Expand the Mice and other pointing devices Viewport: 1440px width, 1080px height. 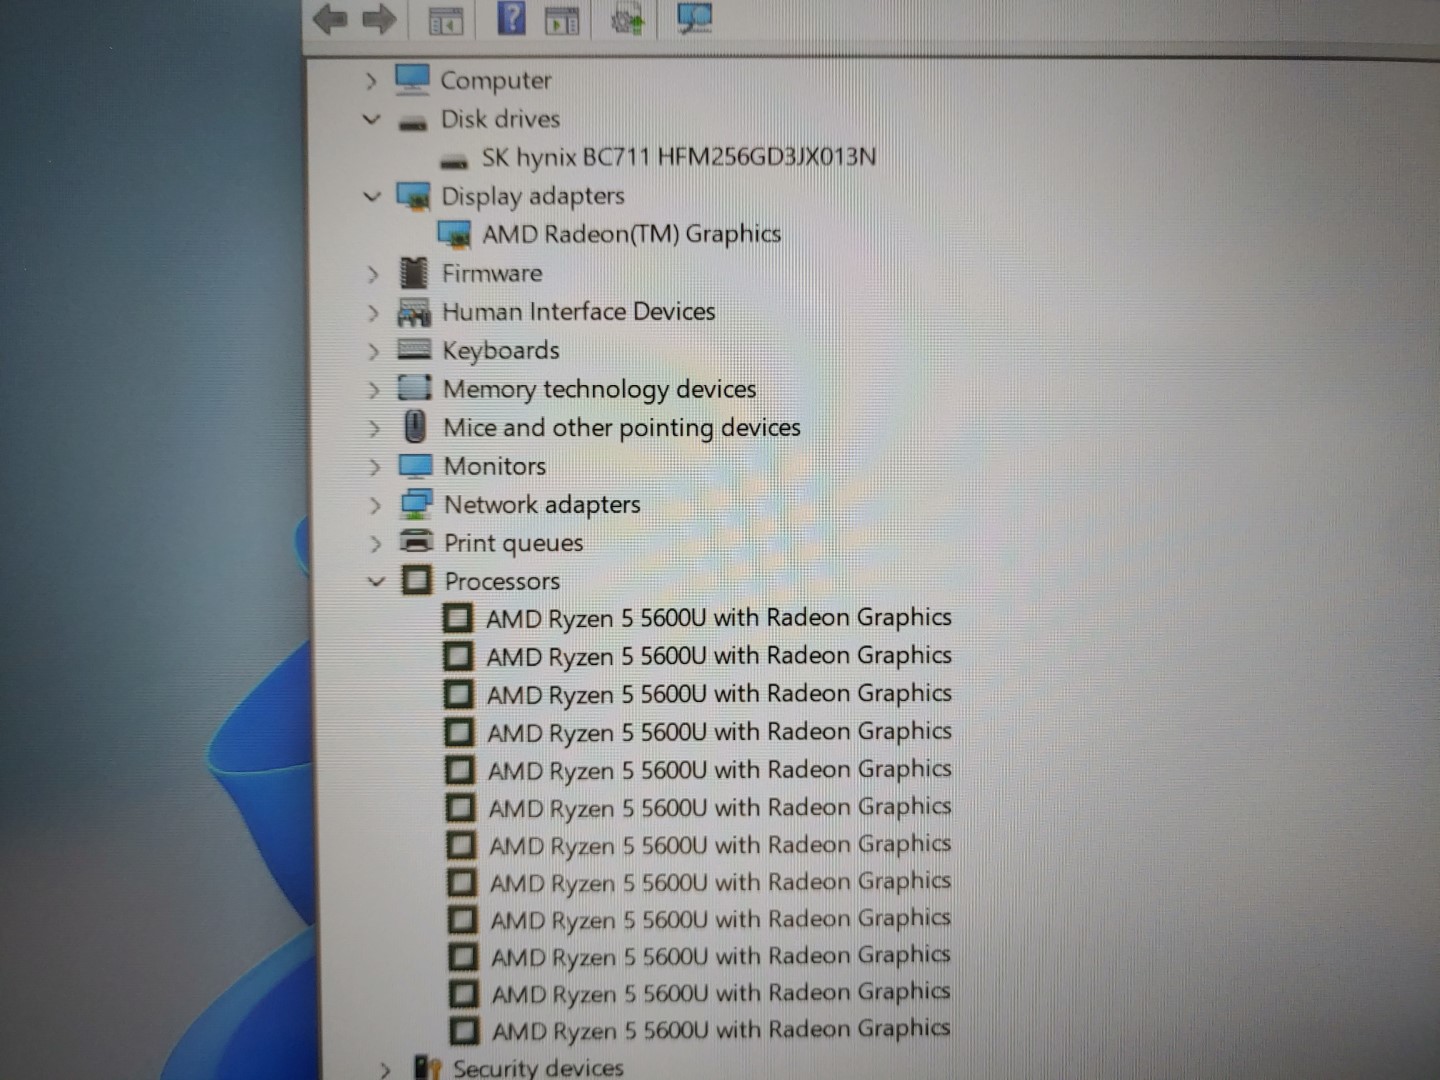pyautogui.click(x=373, y=428)
